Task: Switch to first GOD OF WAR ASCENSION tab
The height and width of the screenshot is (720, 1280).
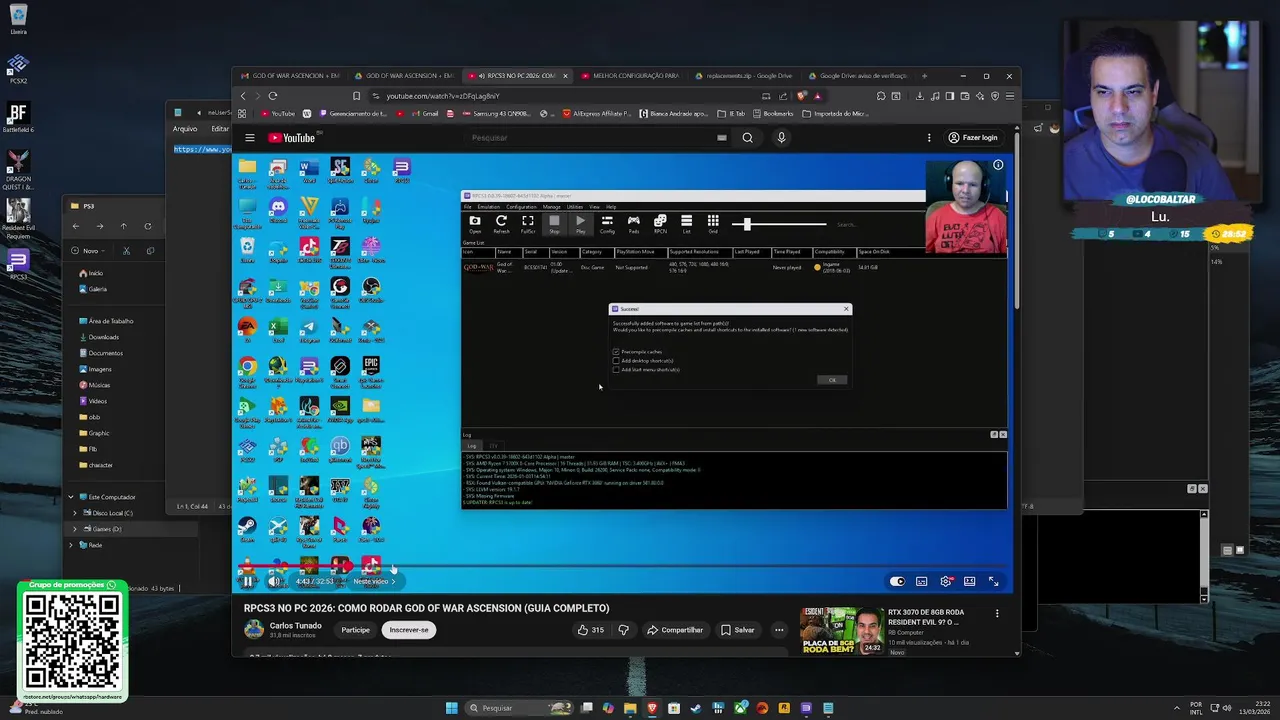Action: [292, 76]
